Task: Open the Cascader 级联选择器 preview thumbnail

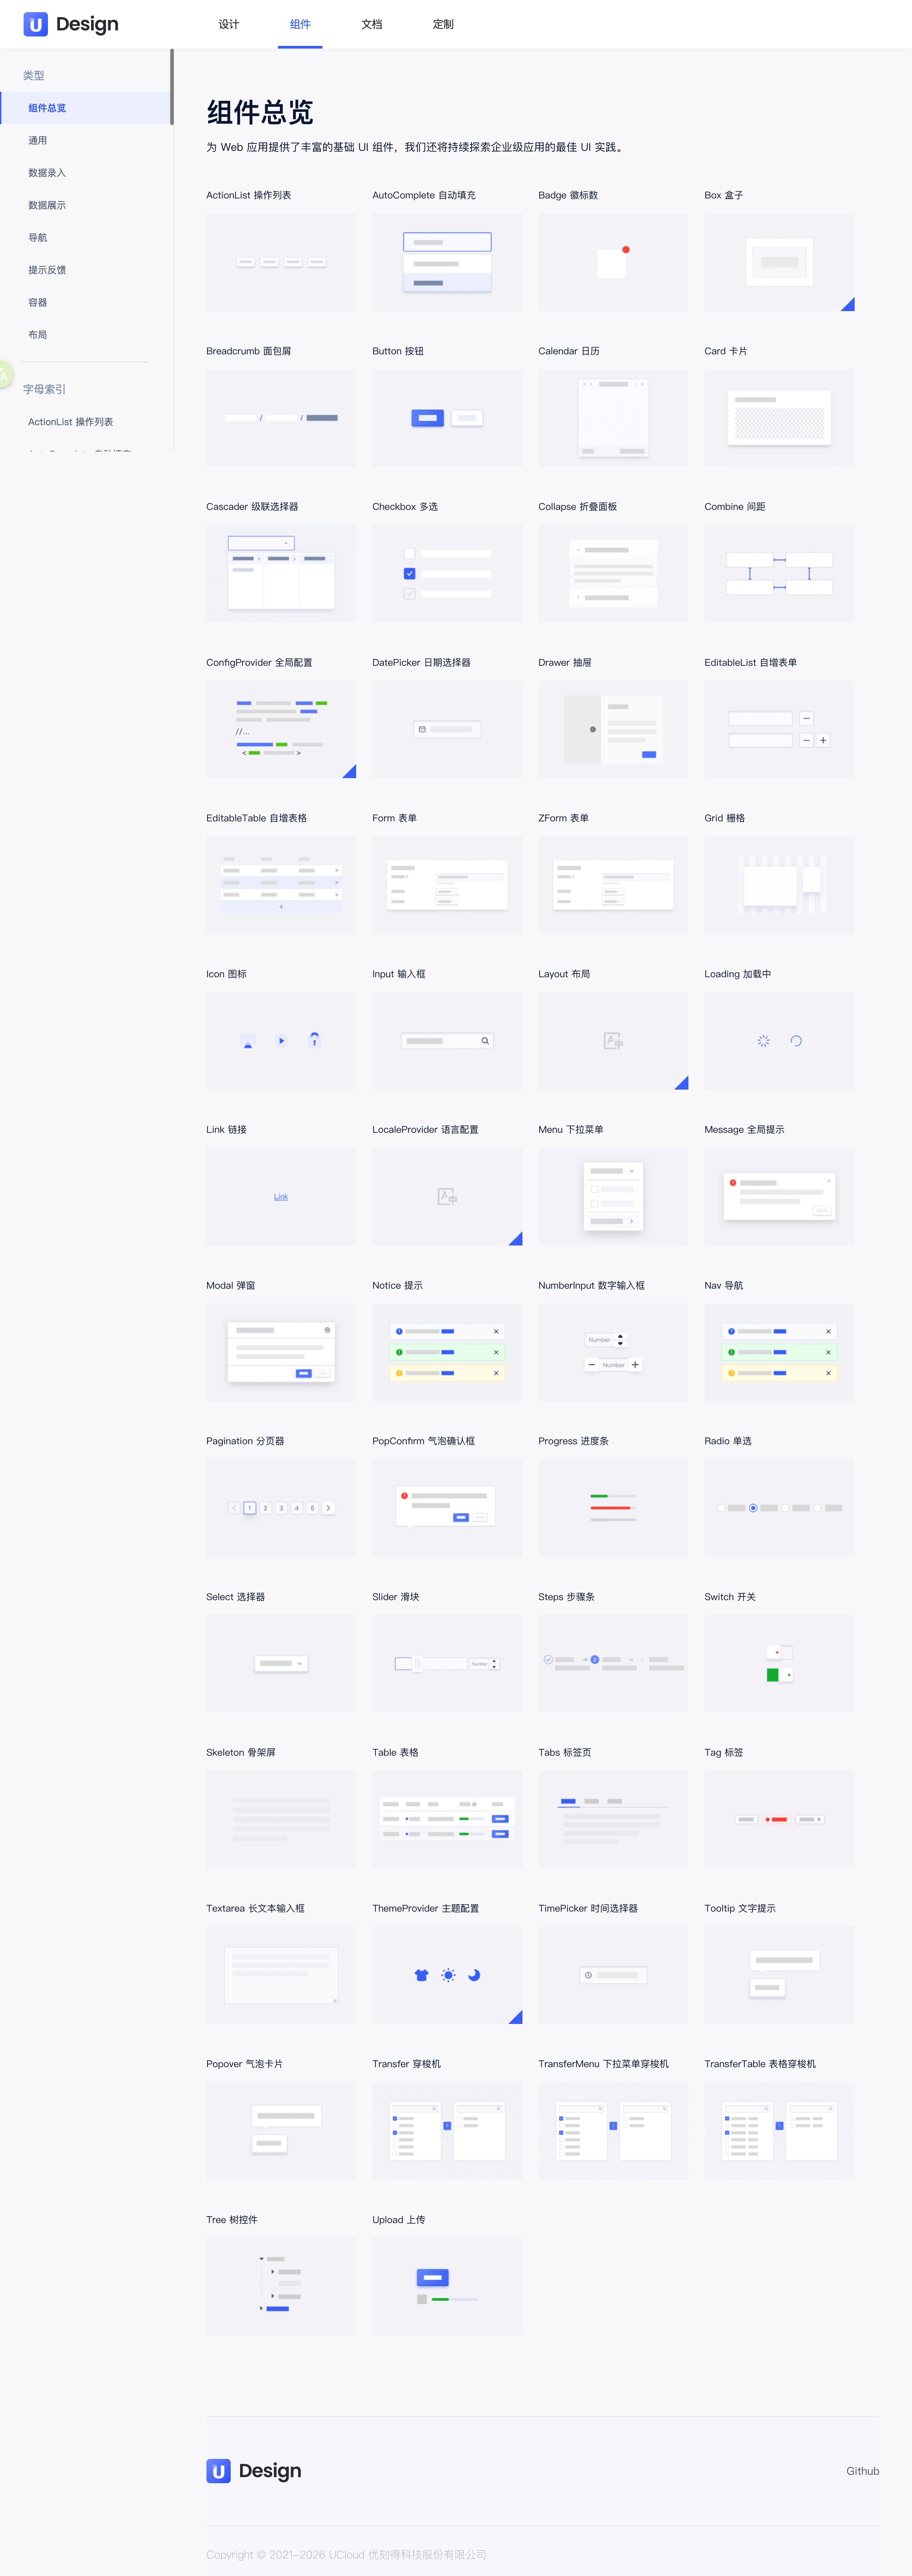Action: (281, 574)
